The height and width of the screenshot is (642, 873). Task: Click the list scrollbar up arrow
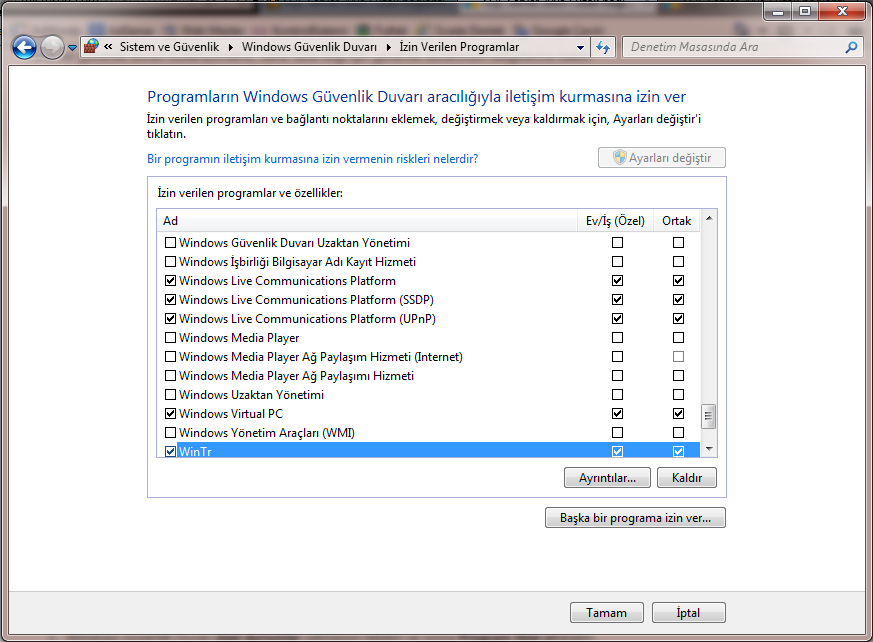[x=709, y=218]
